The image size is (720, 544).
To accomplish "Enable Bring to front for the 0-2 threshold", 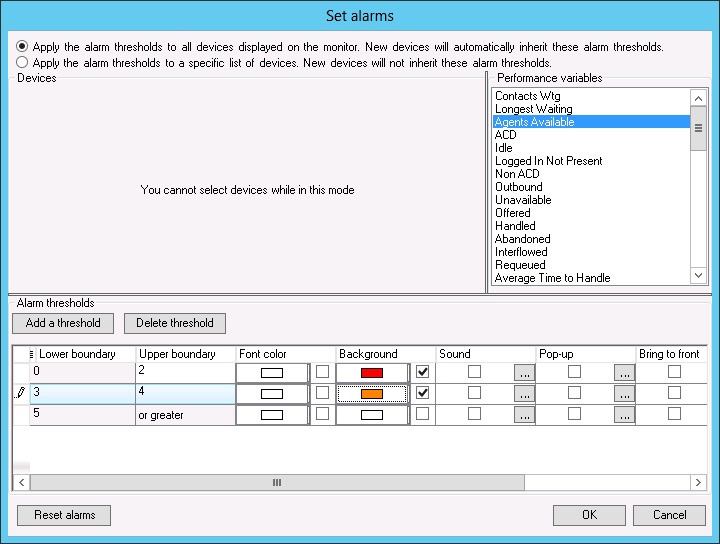I will coord(674,372).
